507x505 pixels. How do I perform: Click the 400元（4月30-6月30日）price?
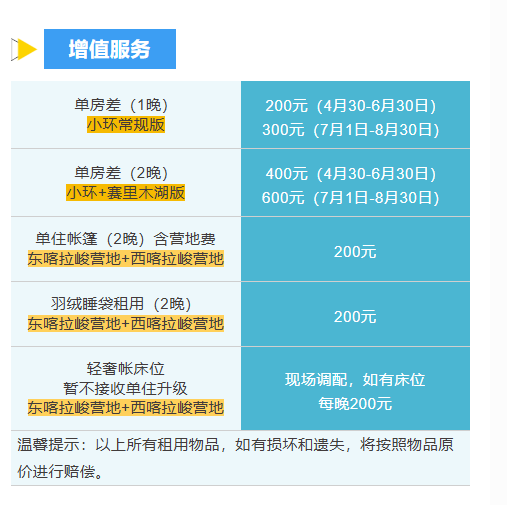[351, 174]
